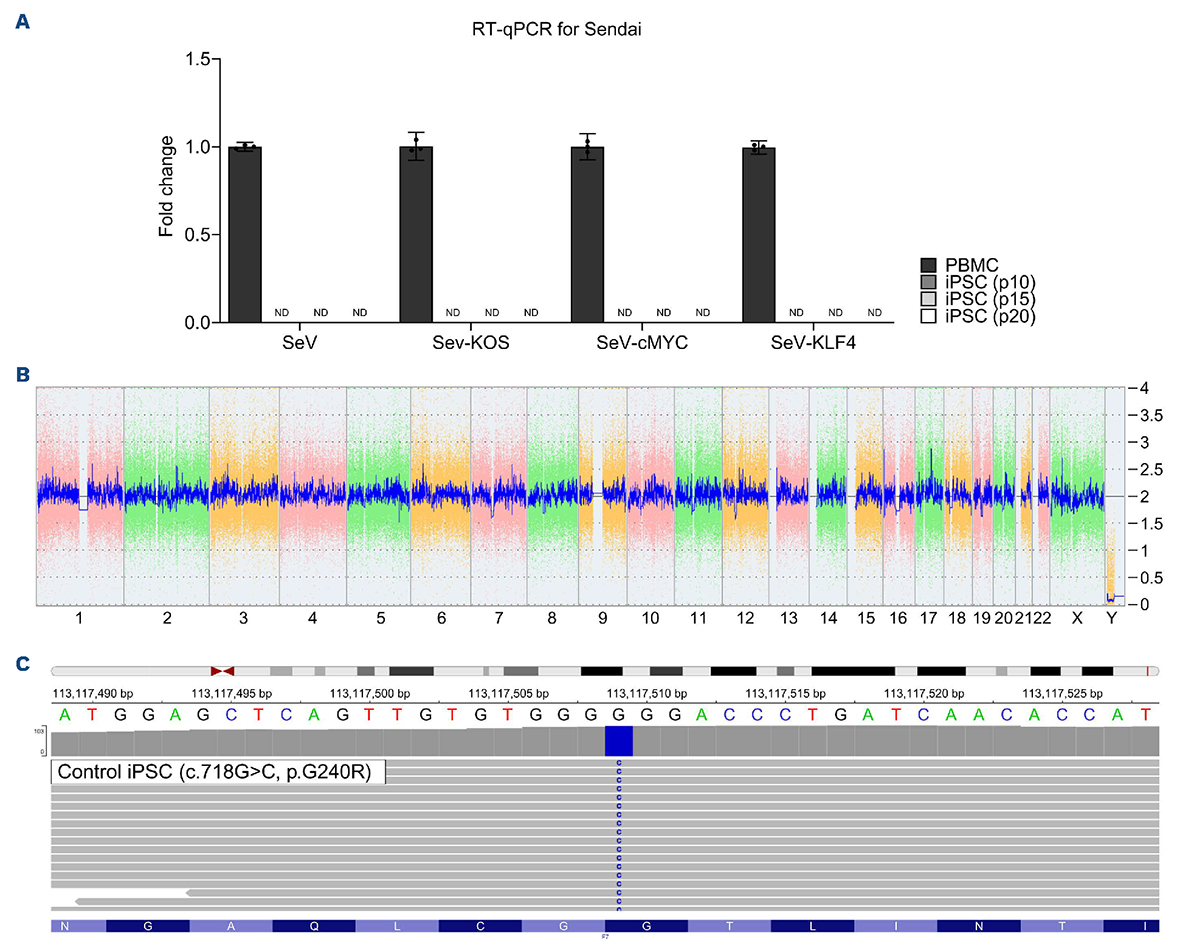1194x942 pixels.
Task: Select the PBMC bar for SeV-cMYC
Action: pyautogui.click(x=587, y=234)
